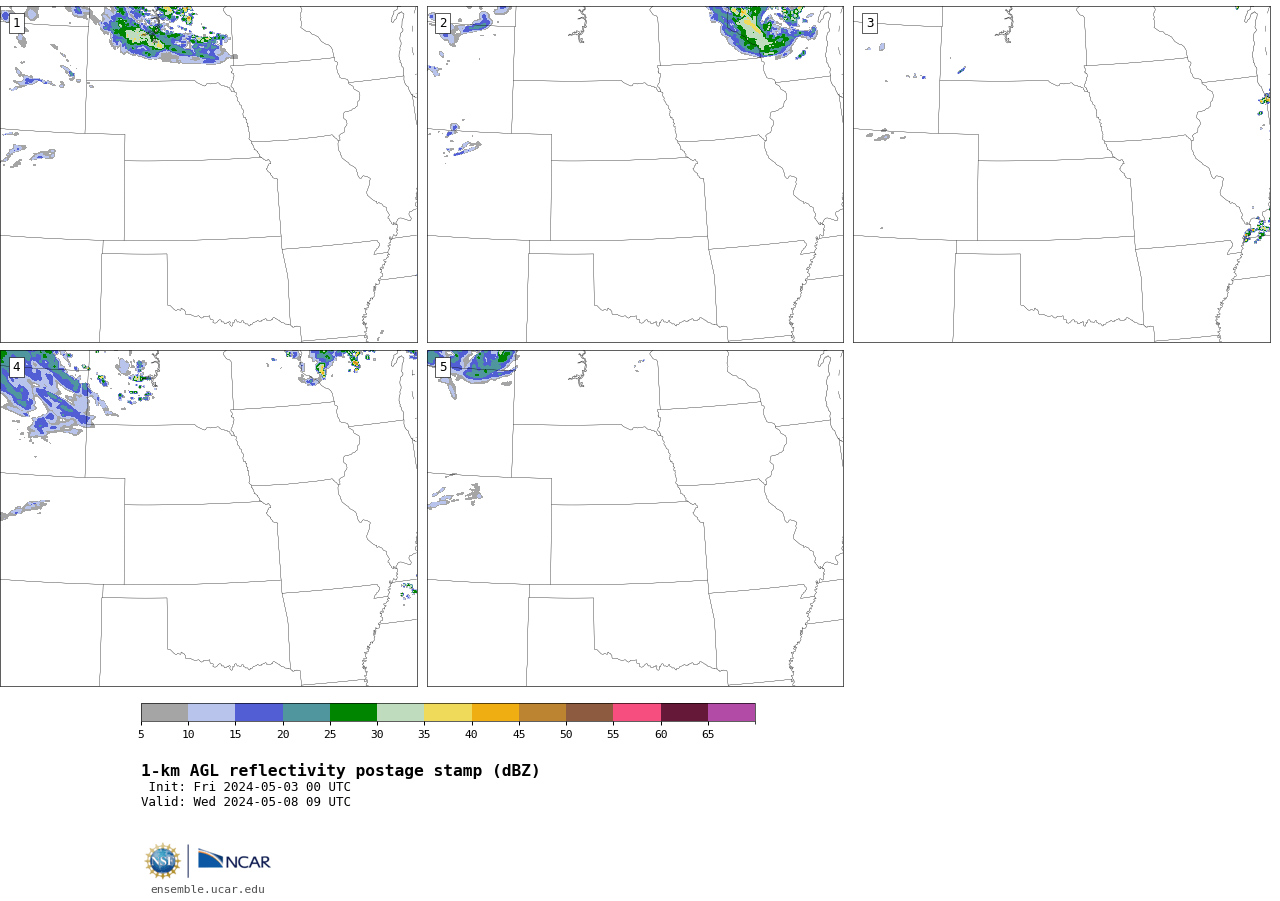Open ensemble member 2 reflectivity map
Image resolution: width=1280 pixels, height=901 pixels.
(x=635, y=174)
